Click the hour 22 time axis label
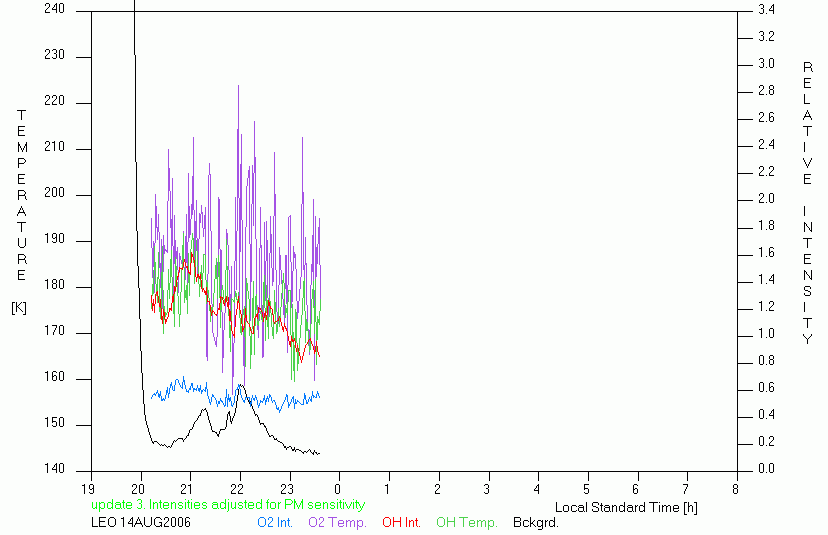The height and width of the screenshot is (535, 828). 237,489
